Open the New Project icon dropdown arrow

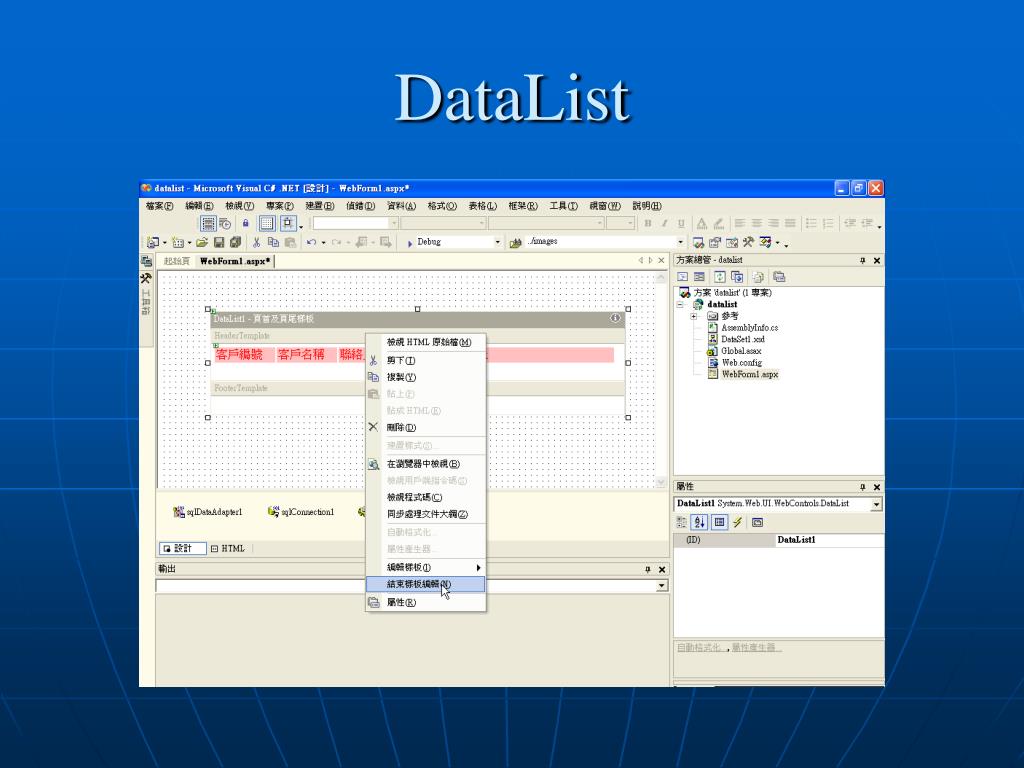click(x=165, y=243)
